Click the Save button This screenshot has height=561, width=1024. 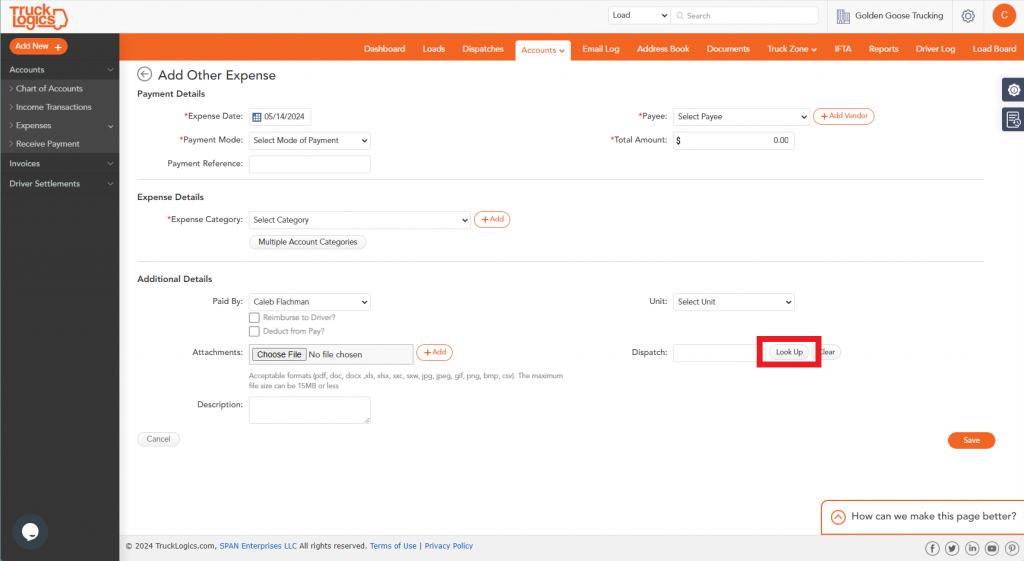tap(971, 440)
